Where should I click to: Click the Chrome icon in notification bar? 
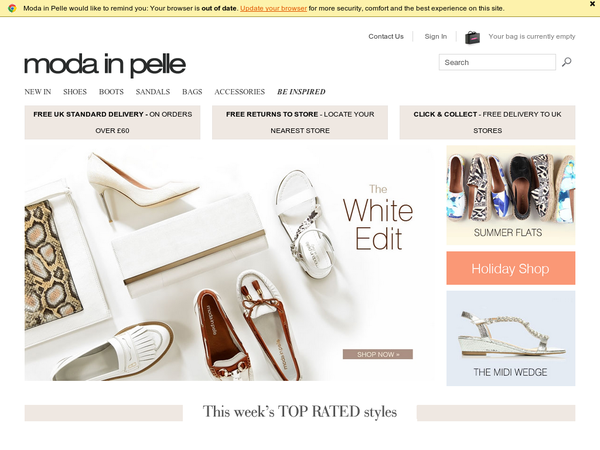(12, 8)
